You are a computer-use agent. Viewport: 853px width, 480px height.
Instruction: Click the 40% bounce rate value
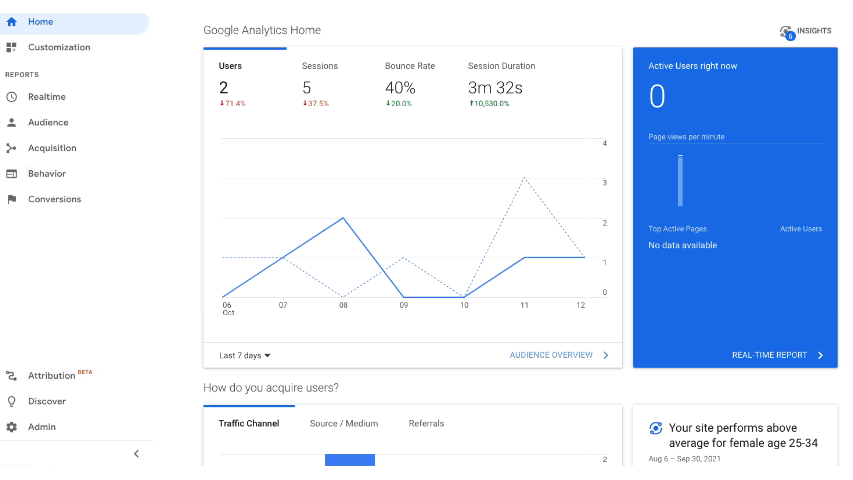400,88
